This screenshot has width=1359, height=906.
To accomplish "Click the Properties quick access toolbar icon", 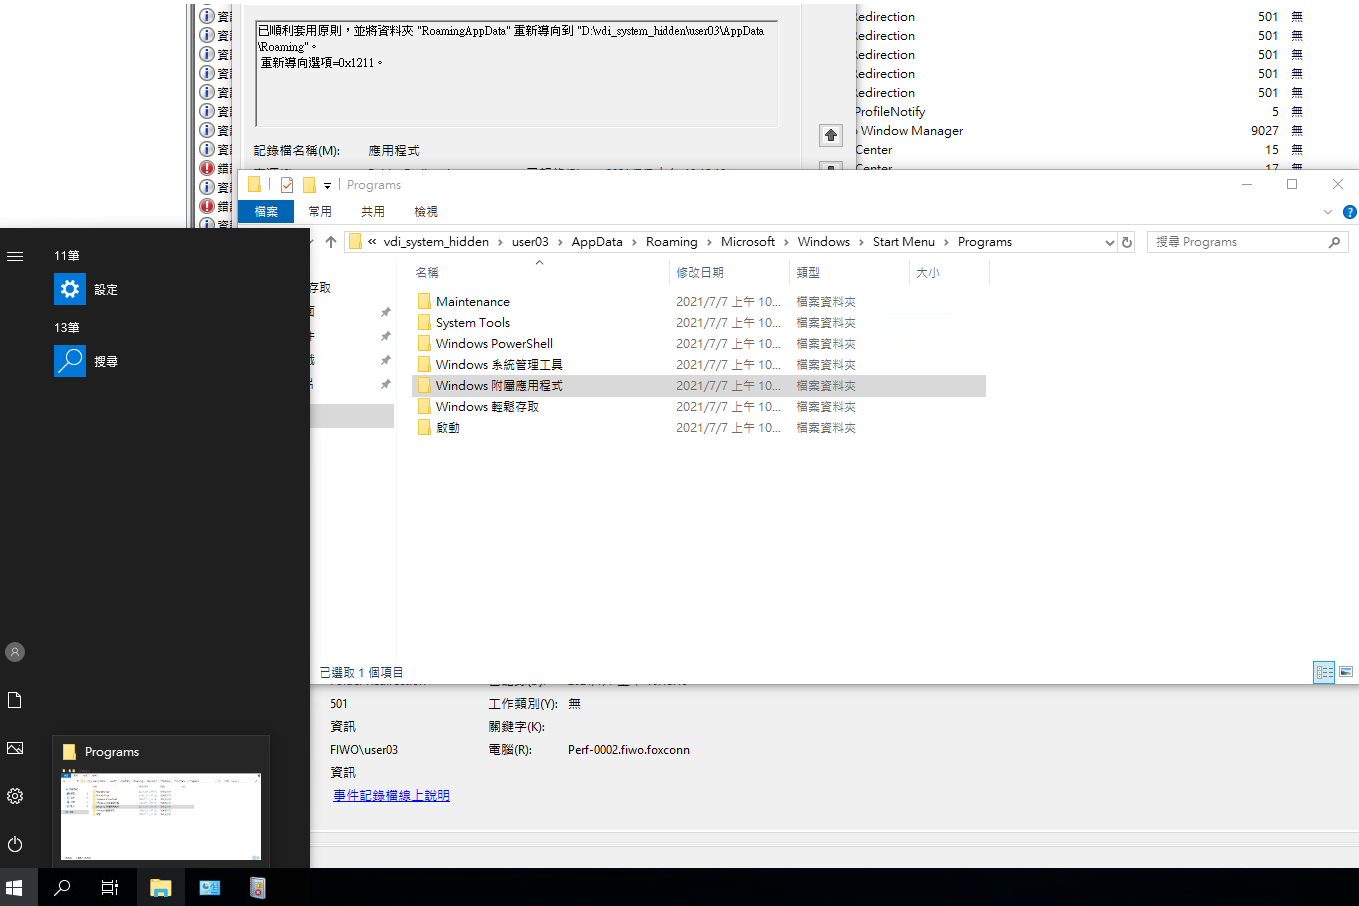I will [x=287, y=185].
